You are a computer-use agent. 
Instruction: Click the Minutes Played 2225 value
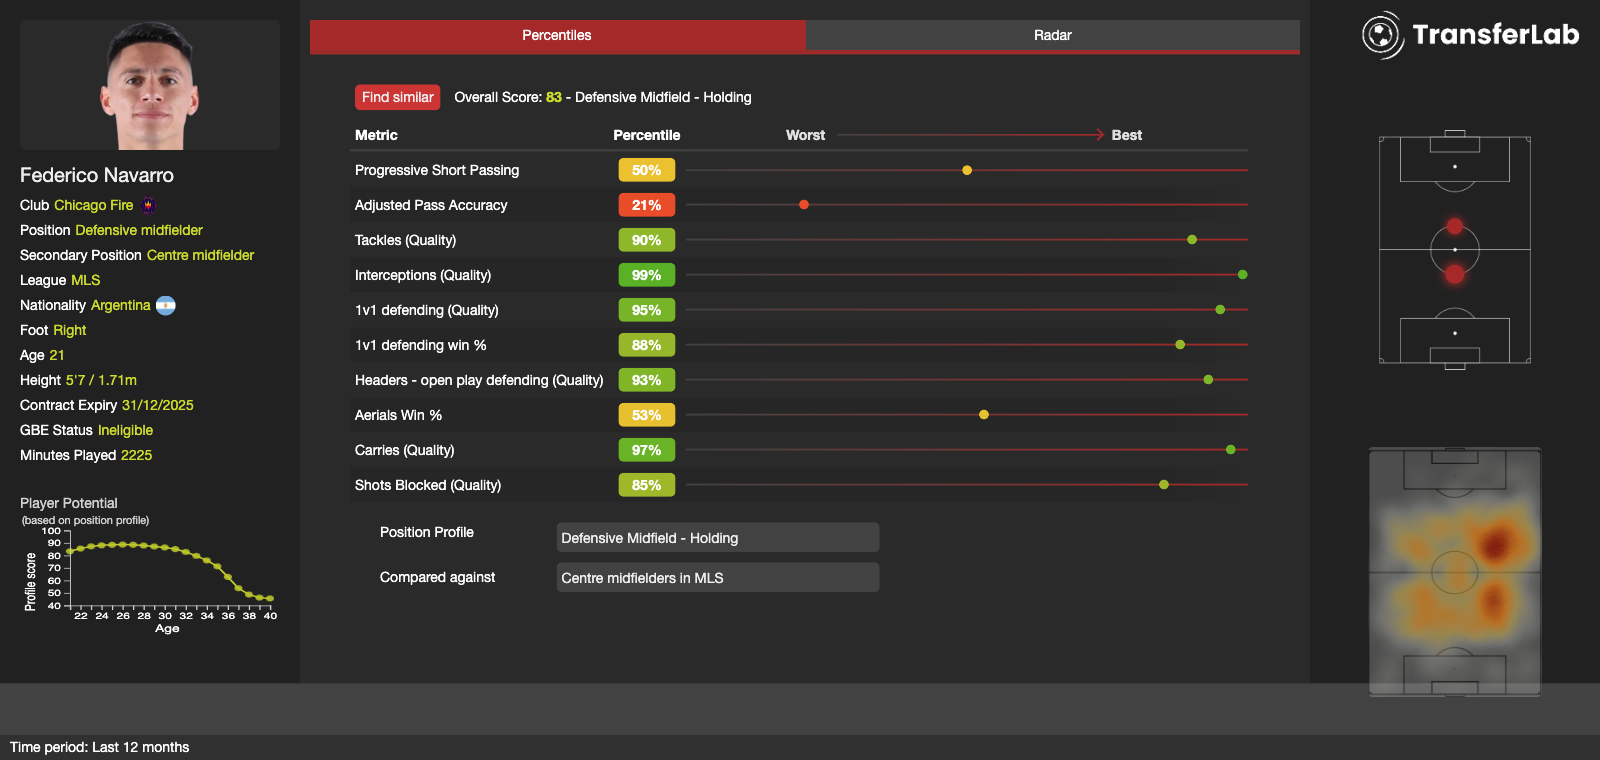pos(136,455)
